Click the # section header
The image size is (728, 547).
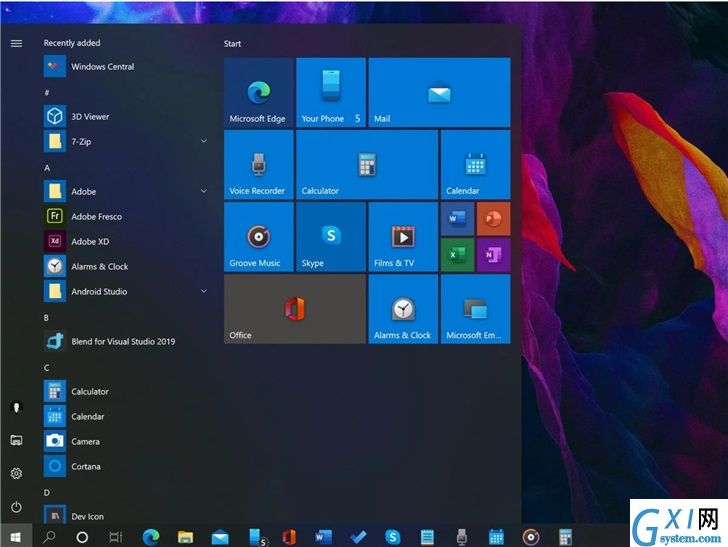(x=46, y=93)
